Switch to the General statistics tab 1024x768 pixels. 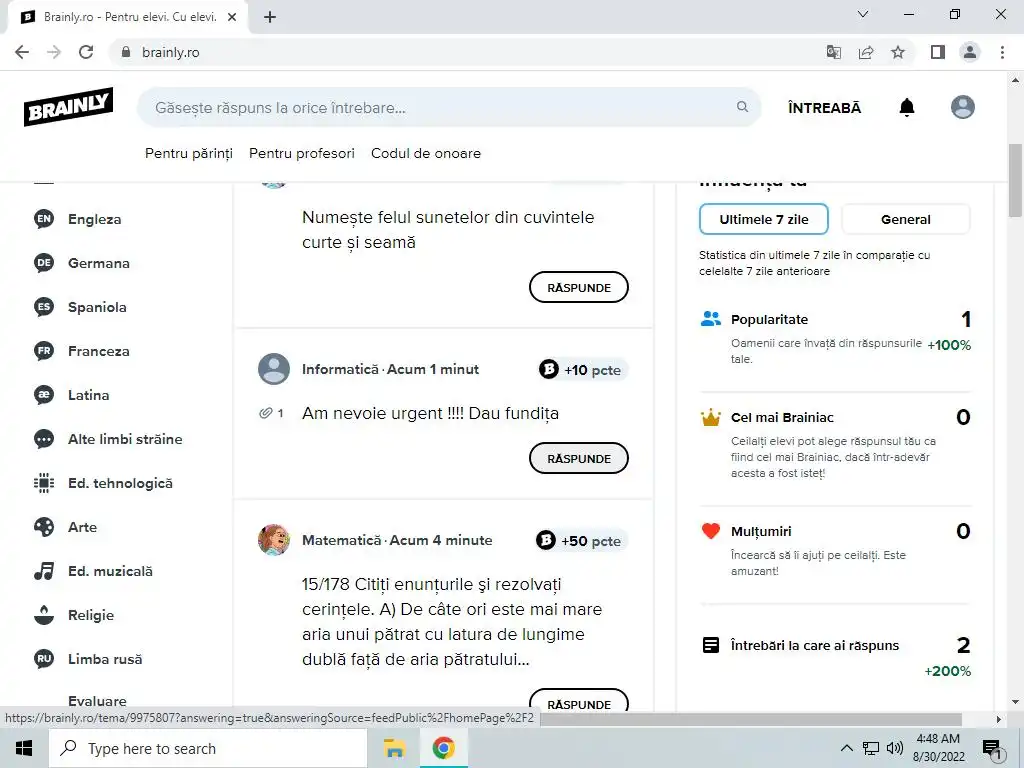coord(905,219)
